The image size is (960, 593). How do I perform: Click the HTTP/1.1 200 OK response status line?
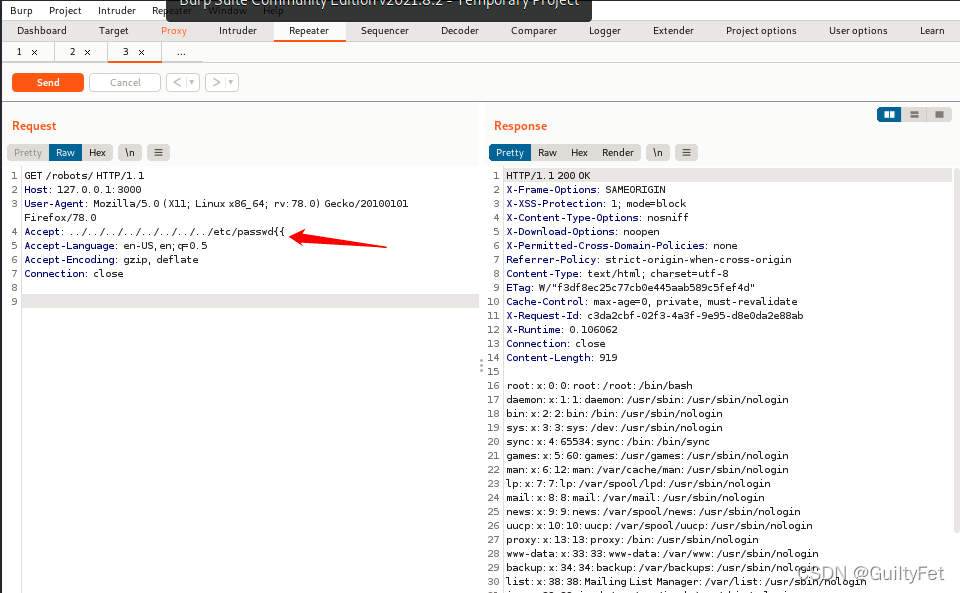548,175
